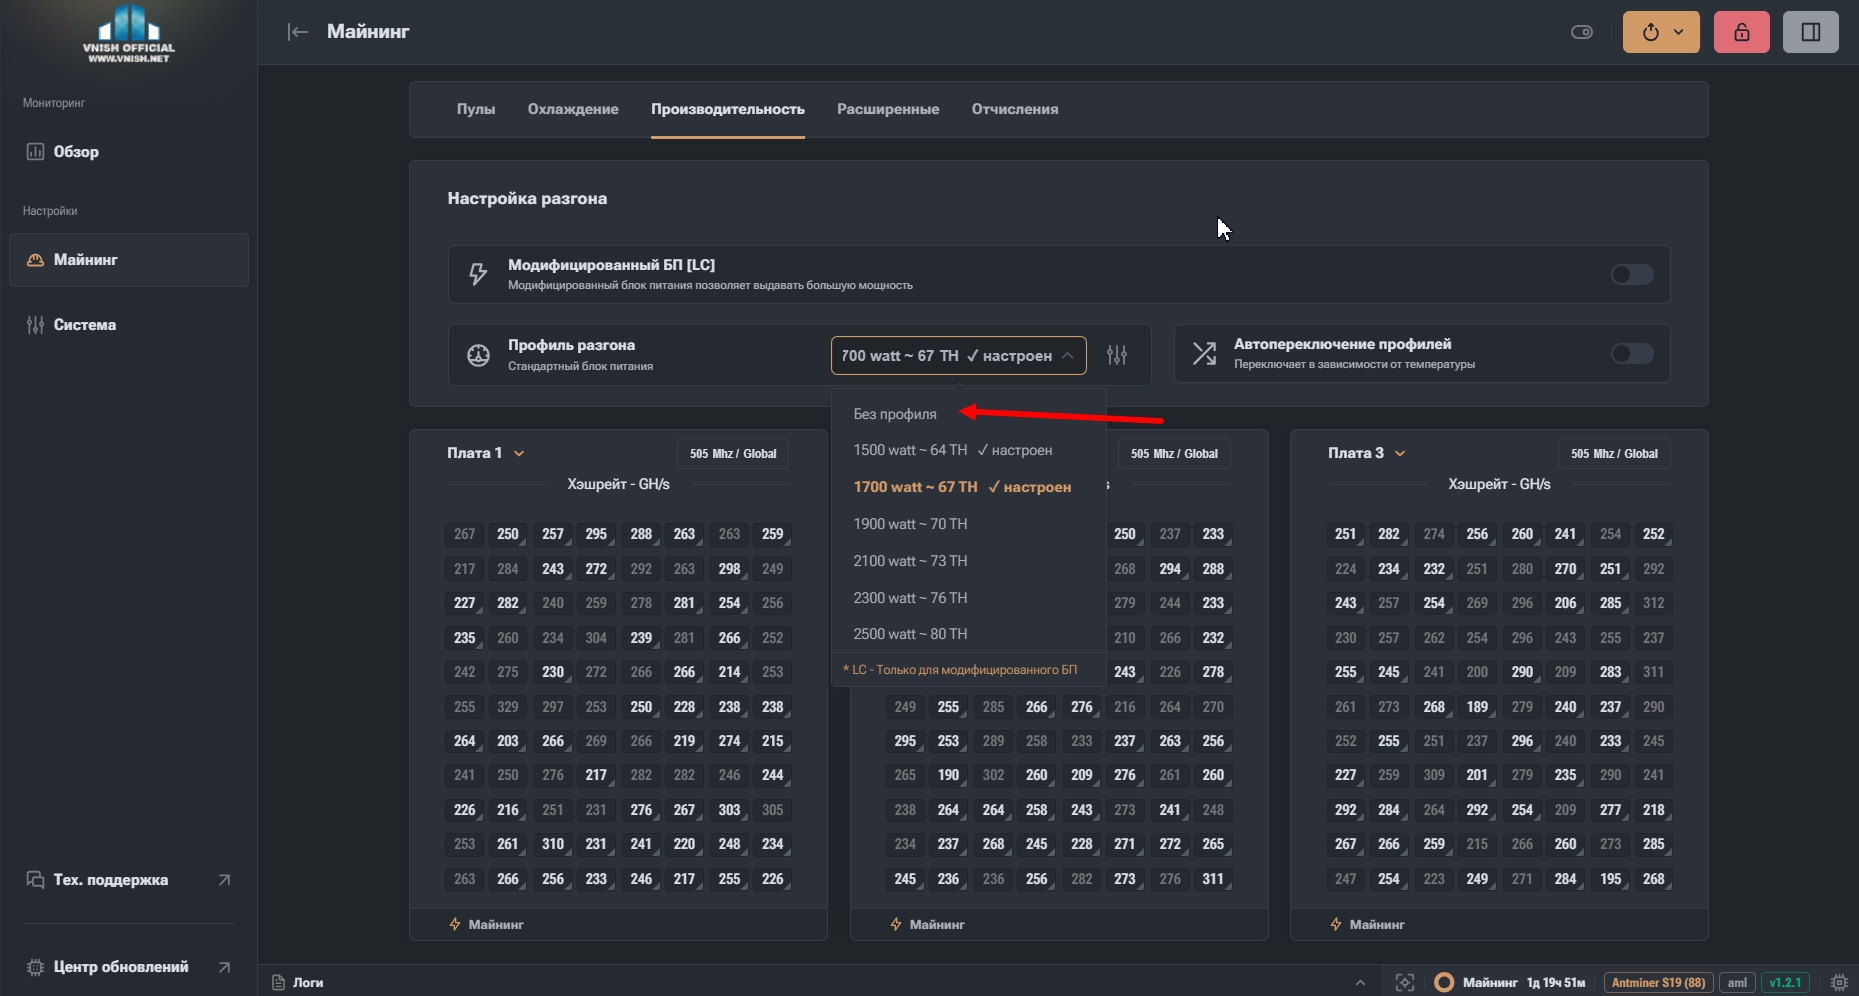The width and height of the screenshot is (1859, 996).
Task: Click the Antminer S19 (88) badge
Action: coord(1658,983)
